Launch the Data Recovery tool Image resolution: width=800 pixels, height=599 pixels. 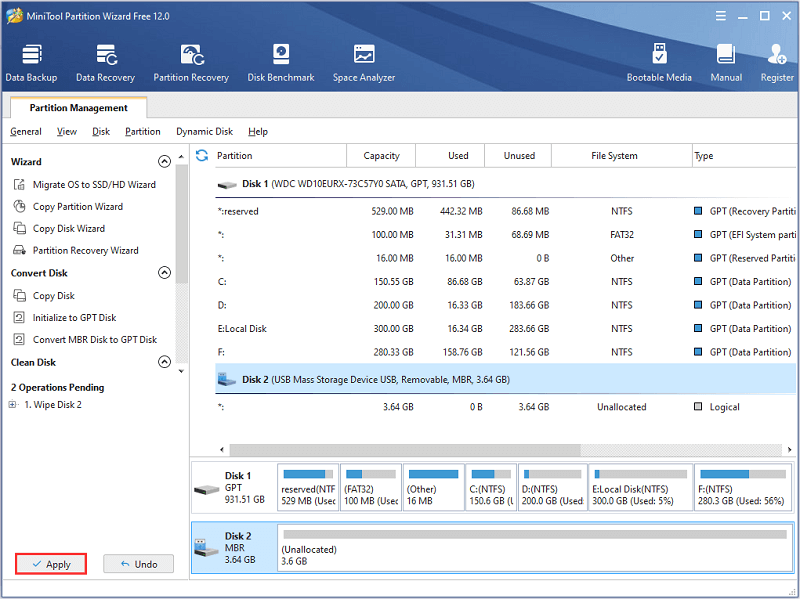click(106, 63)
